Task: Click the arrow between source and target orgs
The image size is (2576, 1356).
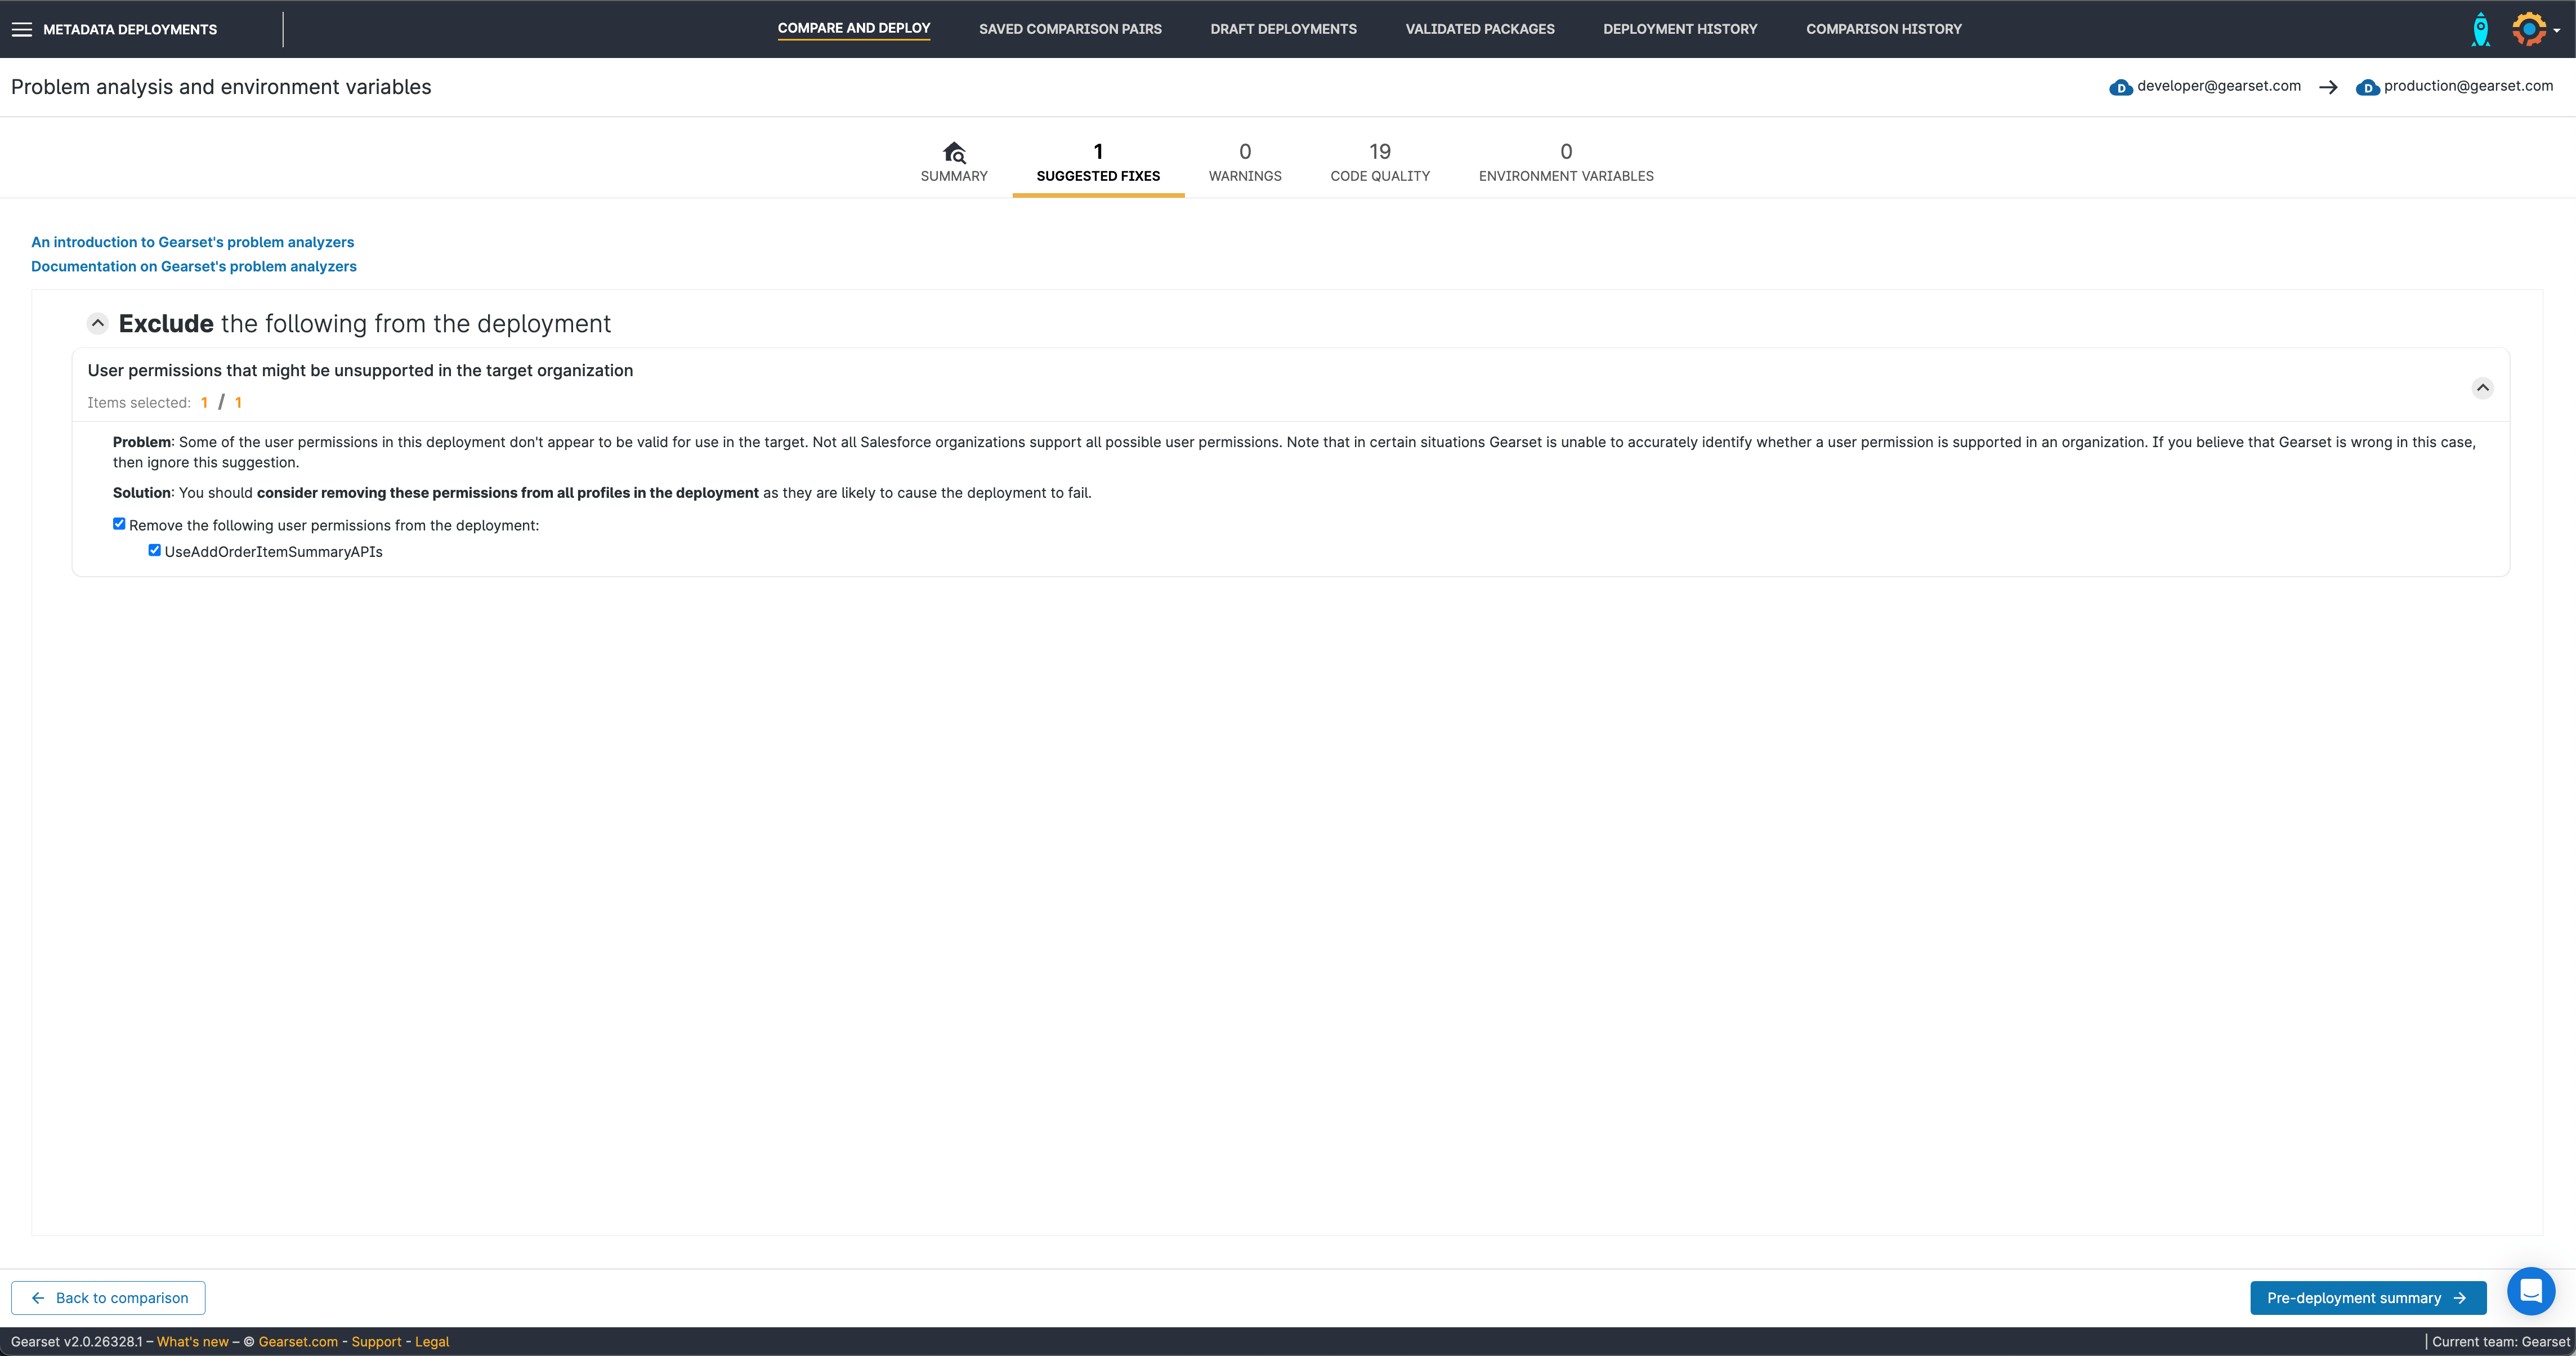Action: [x=2328, y=87]
